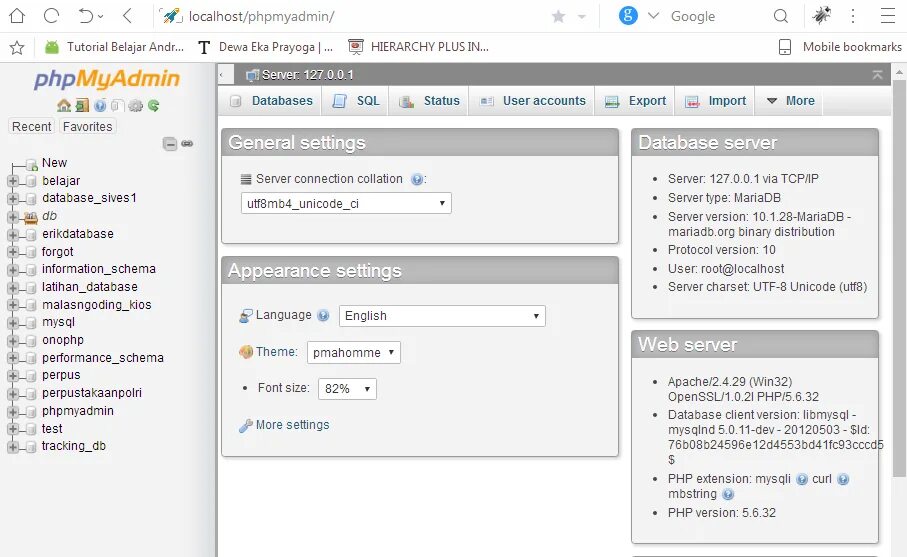
Task: Click the link with main panel icon
Action: tap(187, 144)
